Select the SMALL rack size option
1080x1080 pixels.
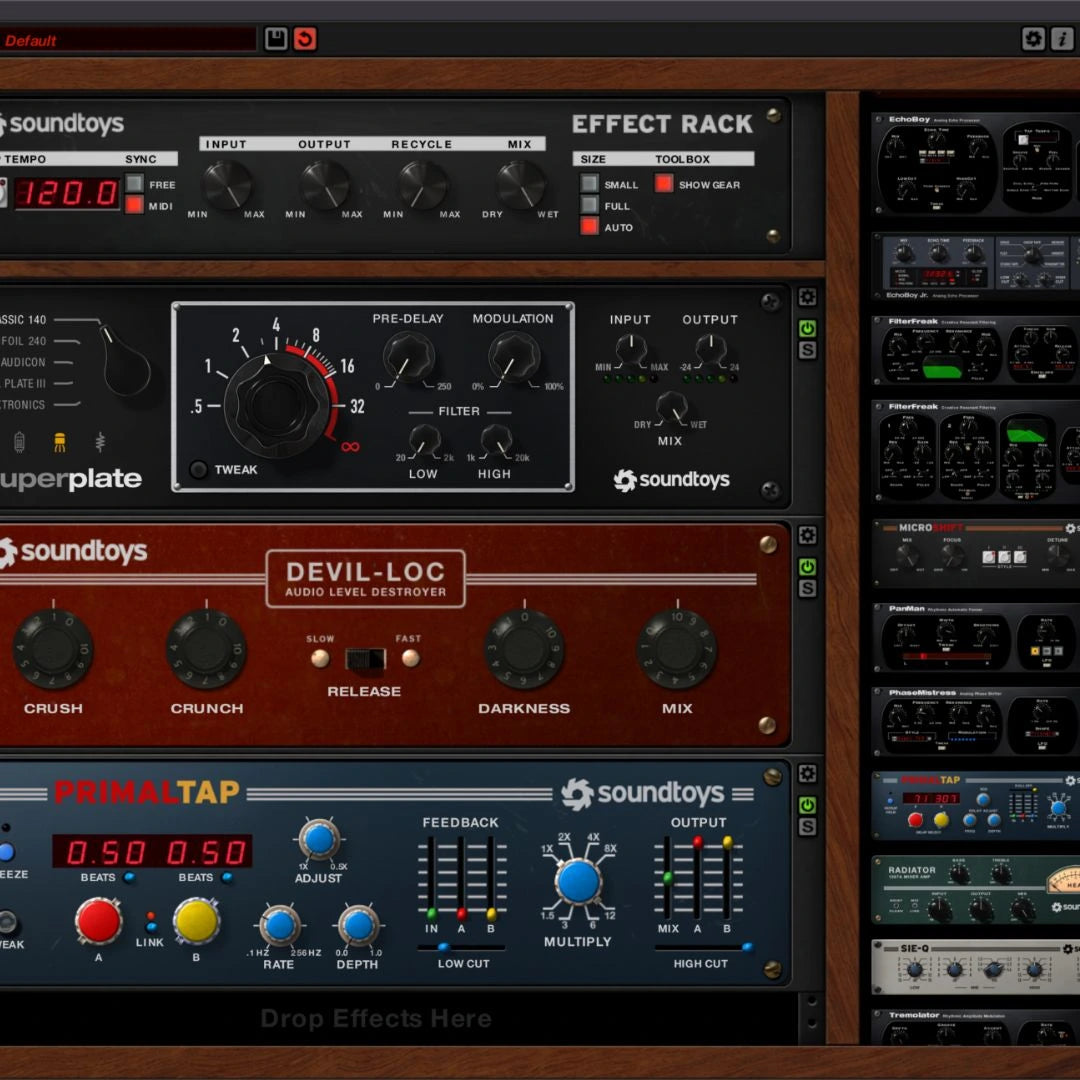tap(590, 184)
